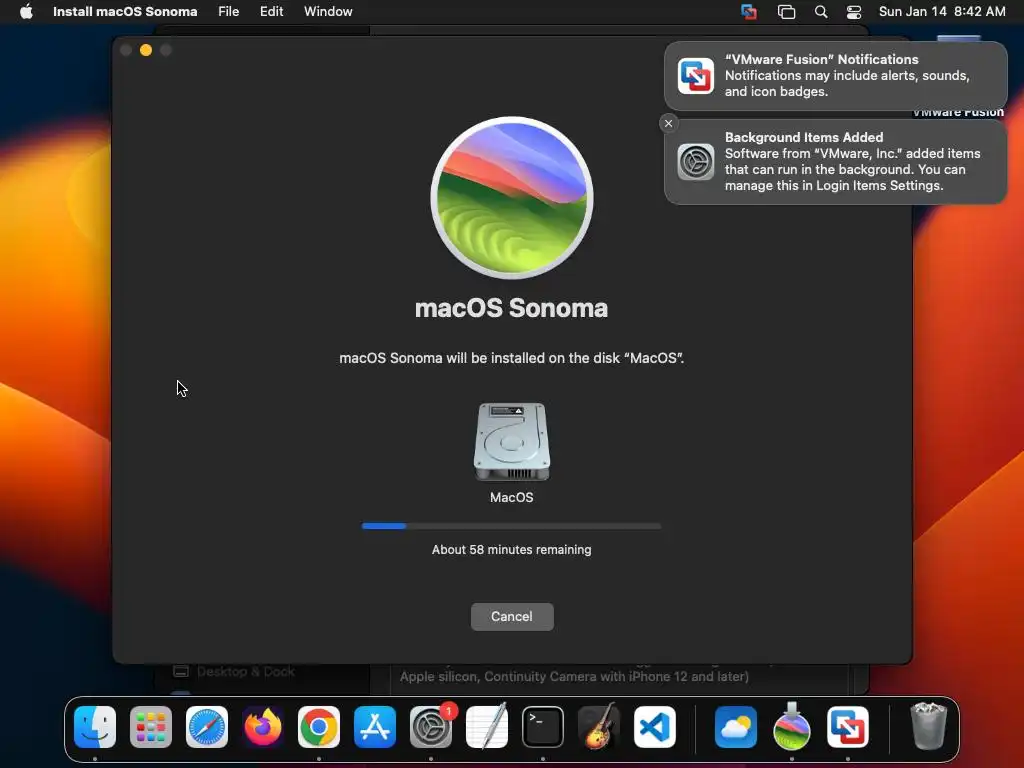Open the Apple menu
The height and width of the screenshot is (768, 1024).
(x=26, y=12)
